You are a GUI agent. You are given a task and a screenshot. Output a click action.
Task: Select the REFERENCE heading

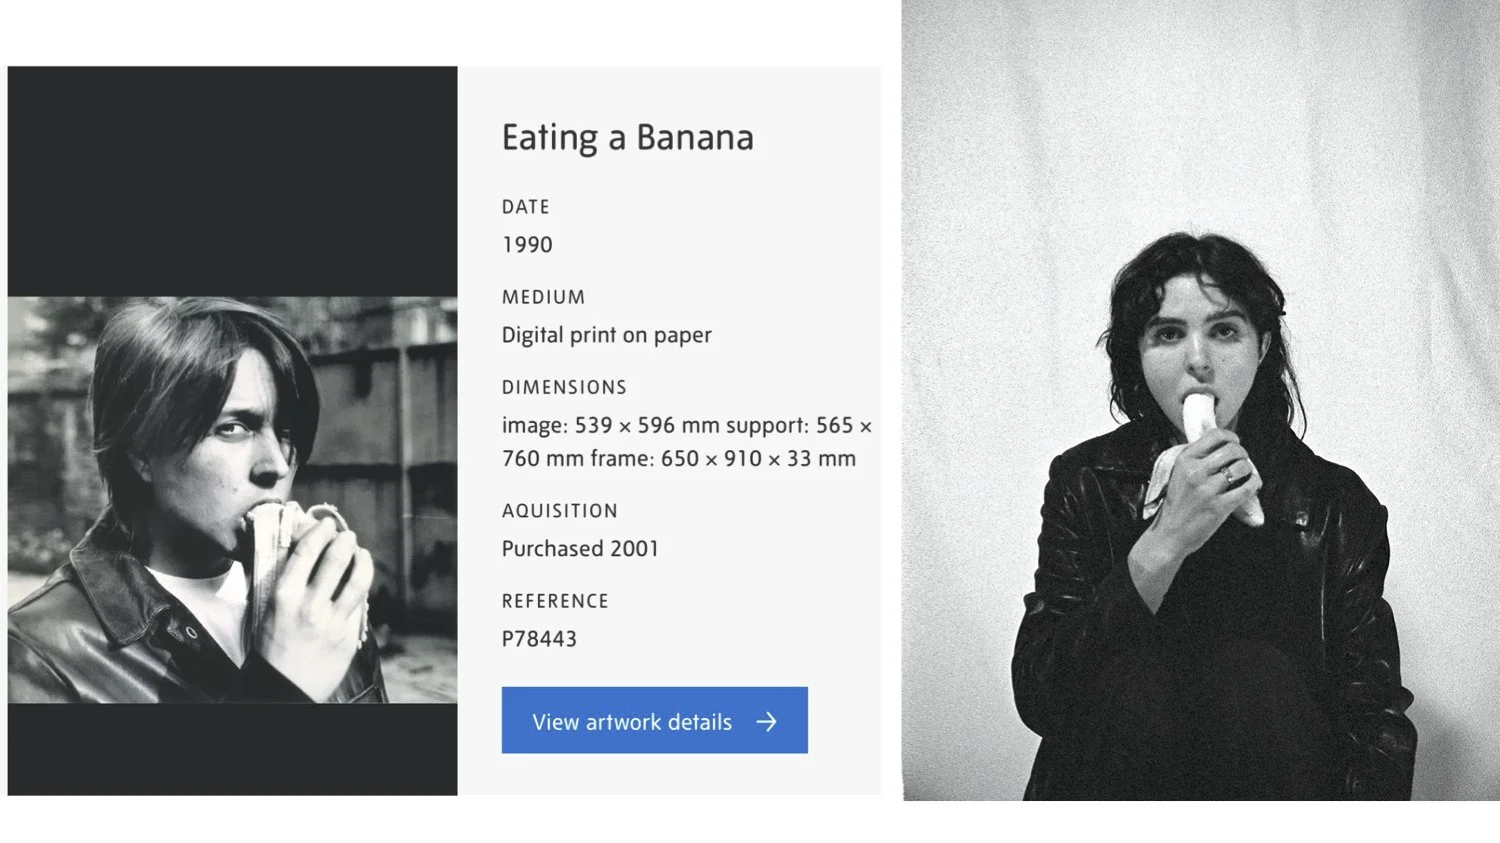coord(555,601)
